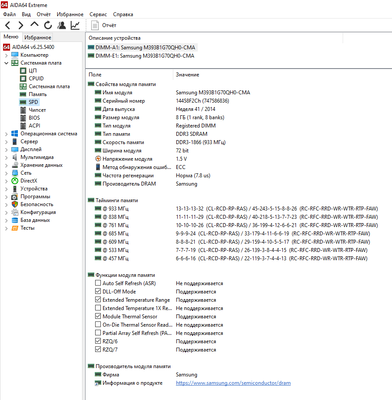Toggle DLL-Off Mode checkbox
Screen dimensions: 392x400
click(x=98, y=291)
